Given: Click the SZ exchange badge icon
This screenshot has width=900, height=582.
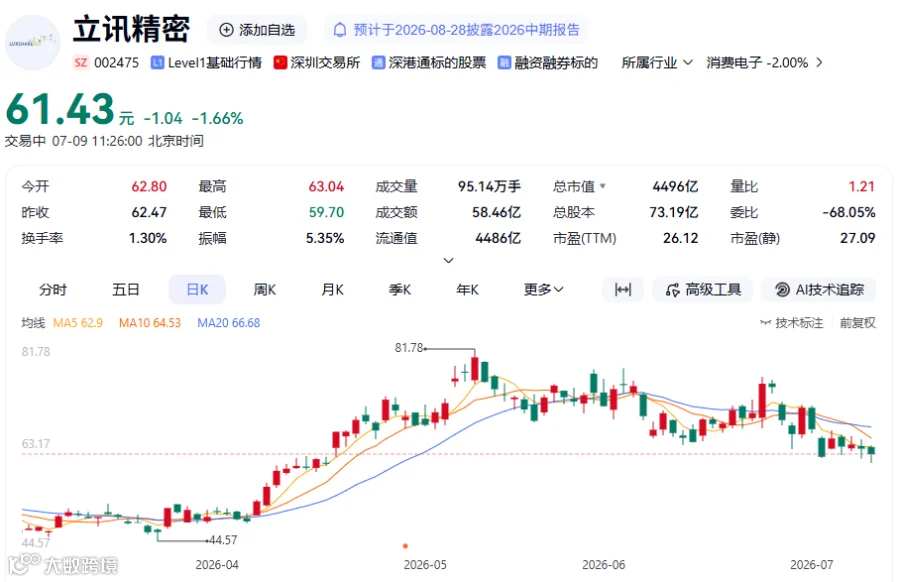Looking at the screenshot, I should click(81, 62).
